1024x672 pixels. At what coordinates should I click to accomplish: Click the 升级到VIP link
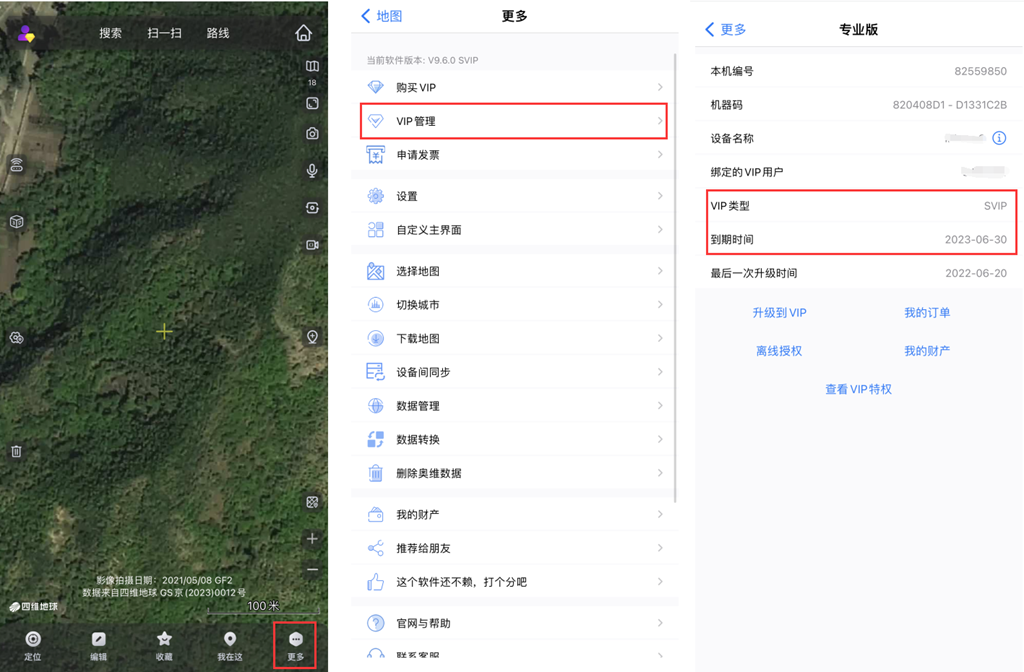point(779,313)
